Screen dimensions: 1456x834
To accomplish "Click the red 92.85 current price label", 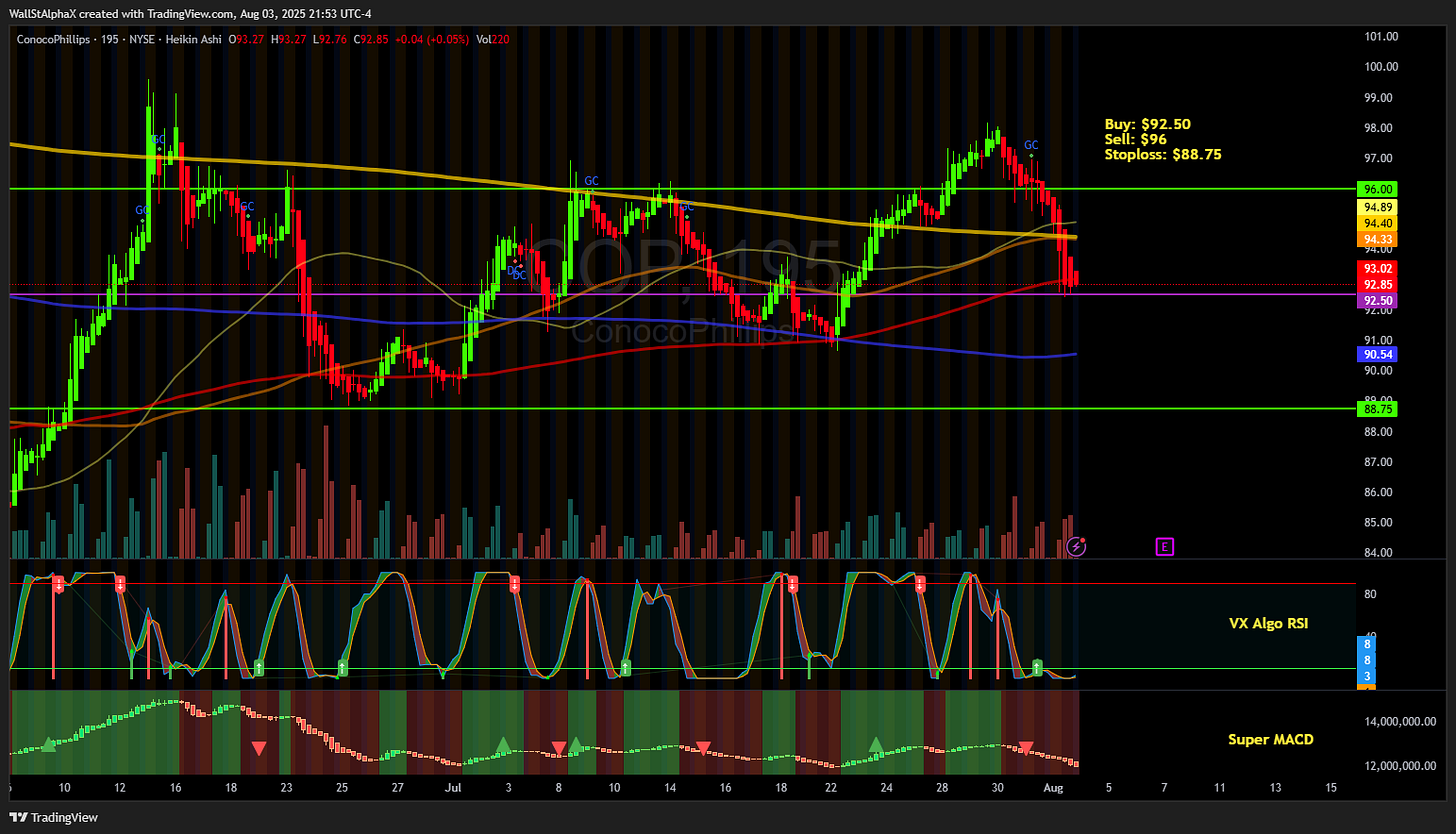I will tap(1375, 284).
